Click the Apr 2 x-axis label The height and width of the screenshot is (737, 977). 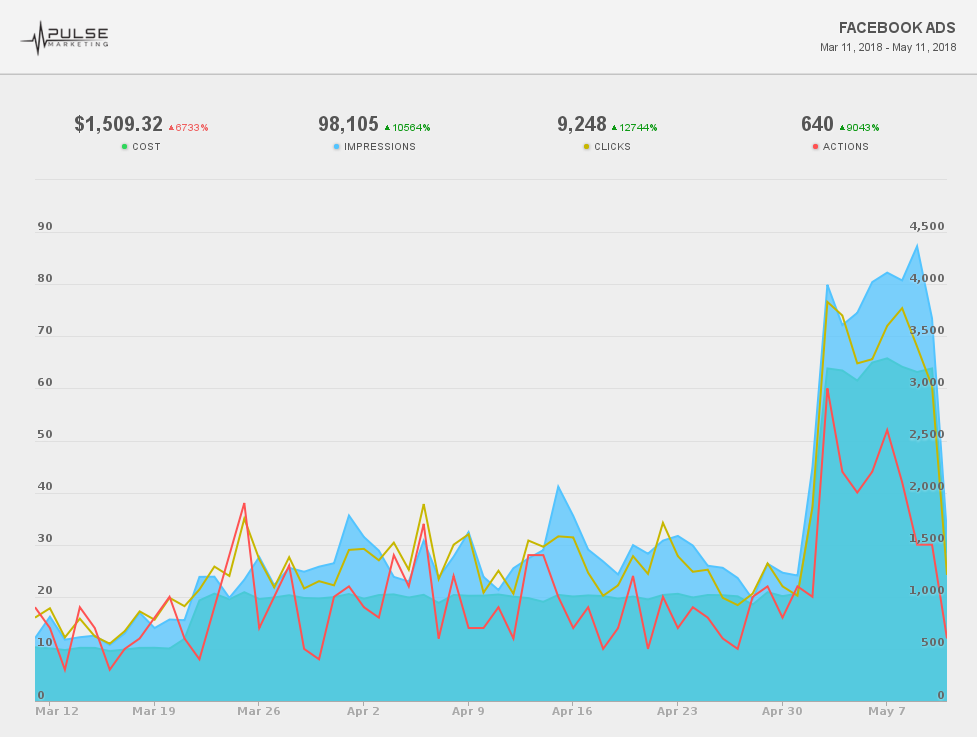point(363,711)
